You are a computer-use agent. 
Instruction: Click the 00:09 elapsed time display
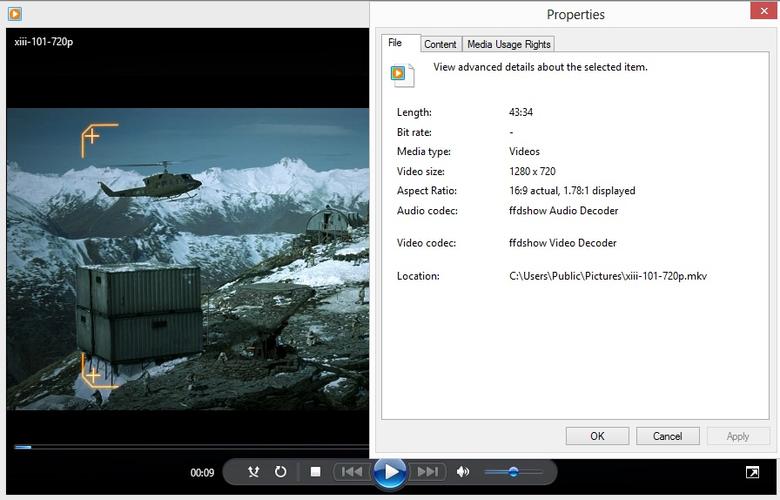point(202,473)
